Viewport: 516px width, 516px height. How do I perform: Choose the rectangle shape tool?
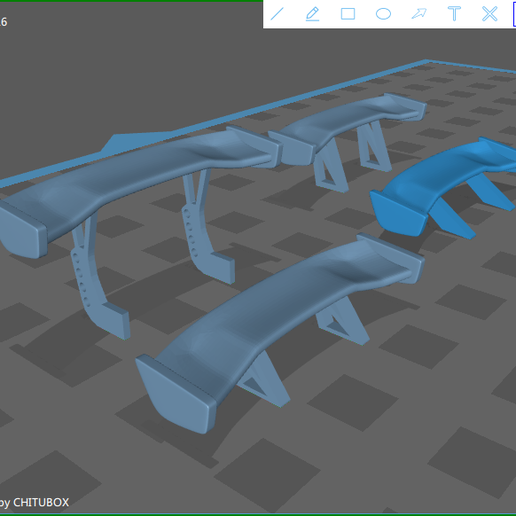(x=348, y=14)
